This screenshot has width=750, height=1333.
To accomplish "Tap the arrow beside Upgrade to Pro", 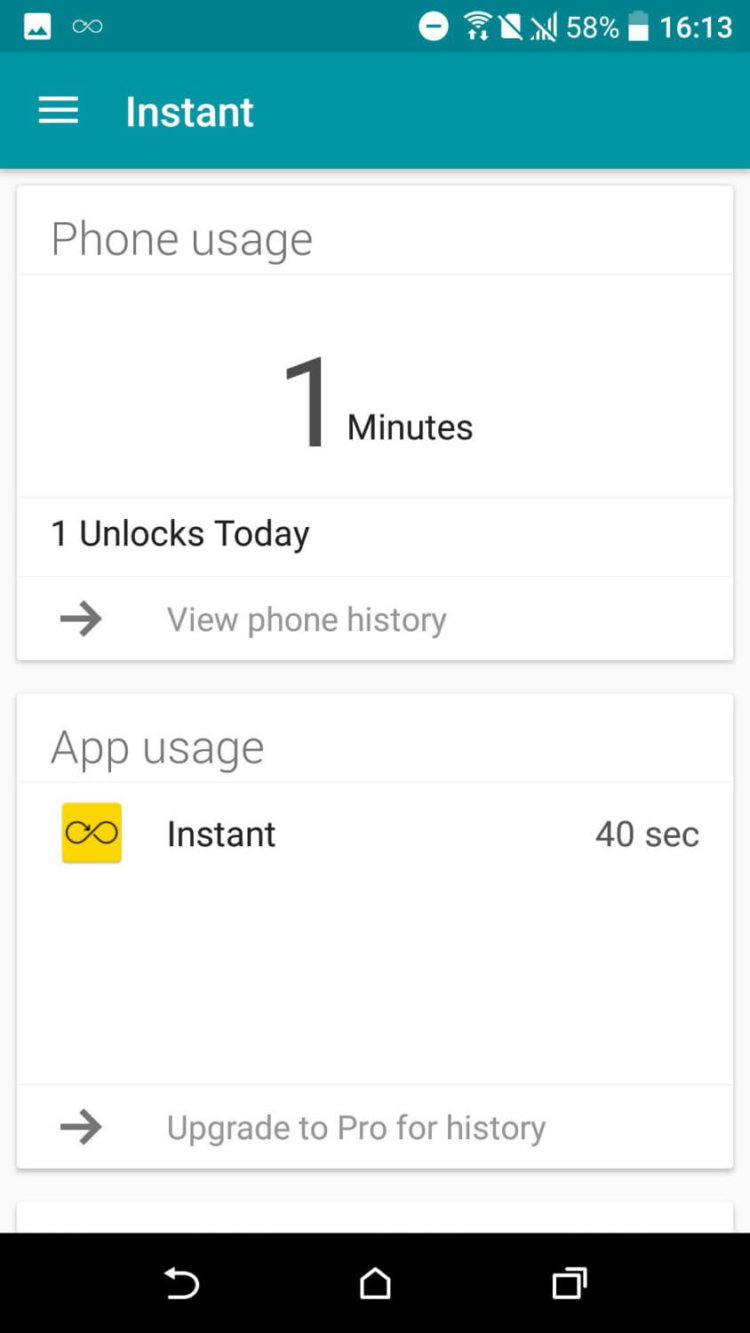I will click(81, 1127).
